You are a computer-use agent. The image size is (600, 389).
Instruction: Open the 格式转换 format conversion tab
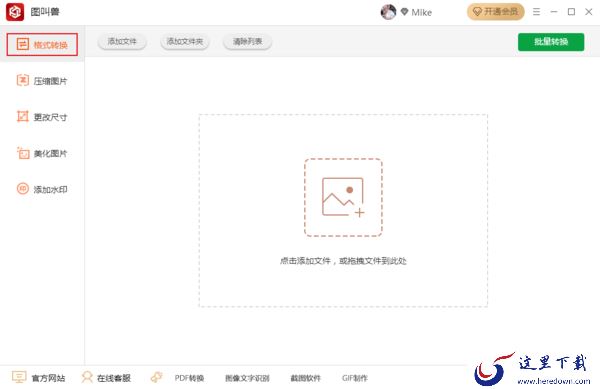pos(42,44)
